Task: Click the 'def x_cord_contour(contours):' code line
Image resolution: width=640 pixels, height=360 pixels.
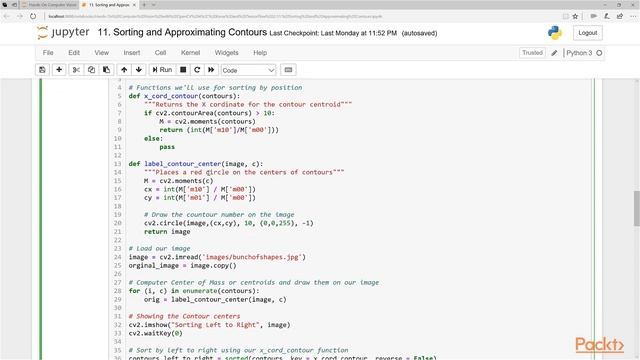Action: pyautogui.click(x=184, y=96)
